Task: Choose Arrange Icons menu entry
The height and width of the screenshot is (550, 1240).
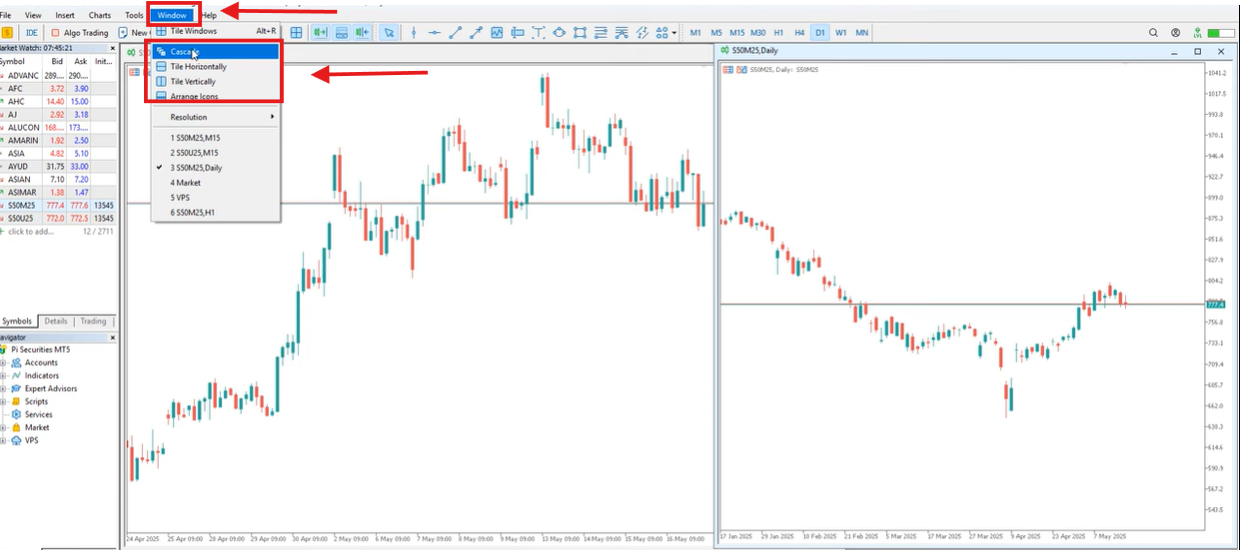Action: click(216, 96)
